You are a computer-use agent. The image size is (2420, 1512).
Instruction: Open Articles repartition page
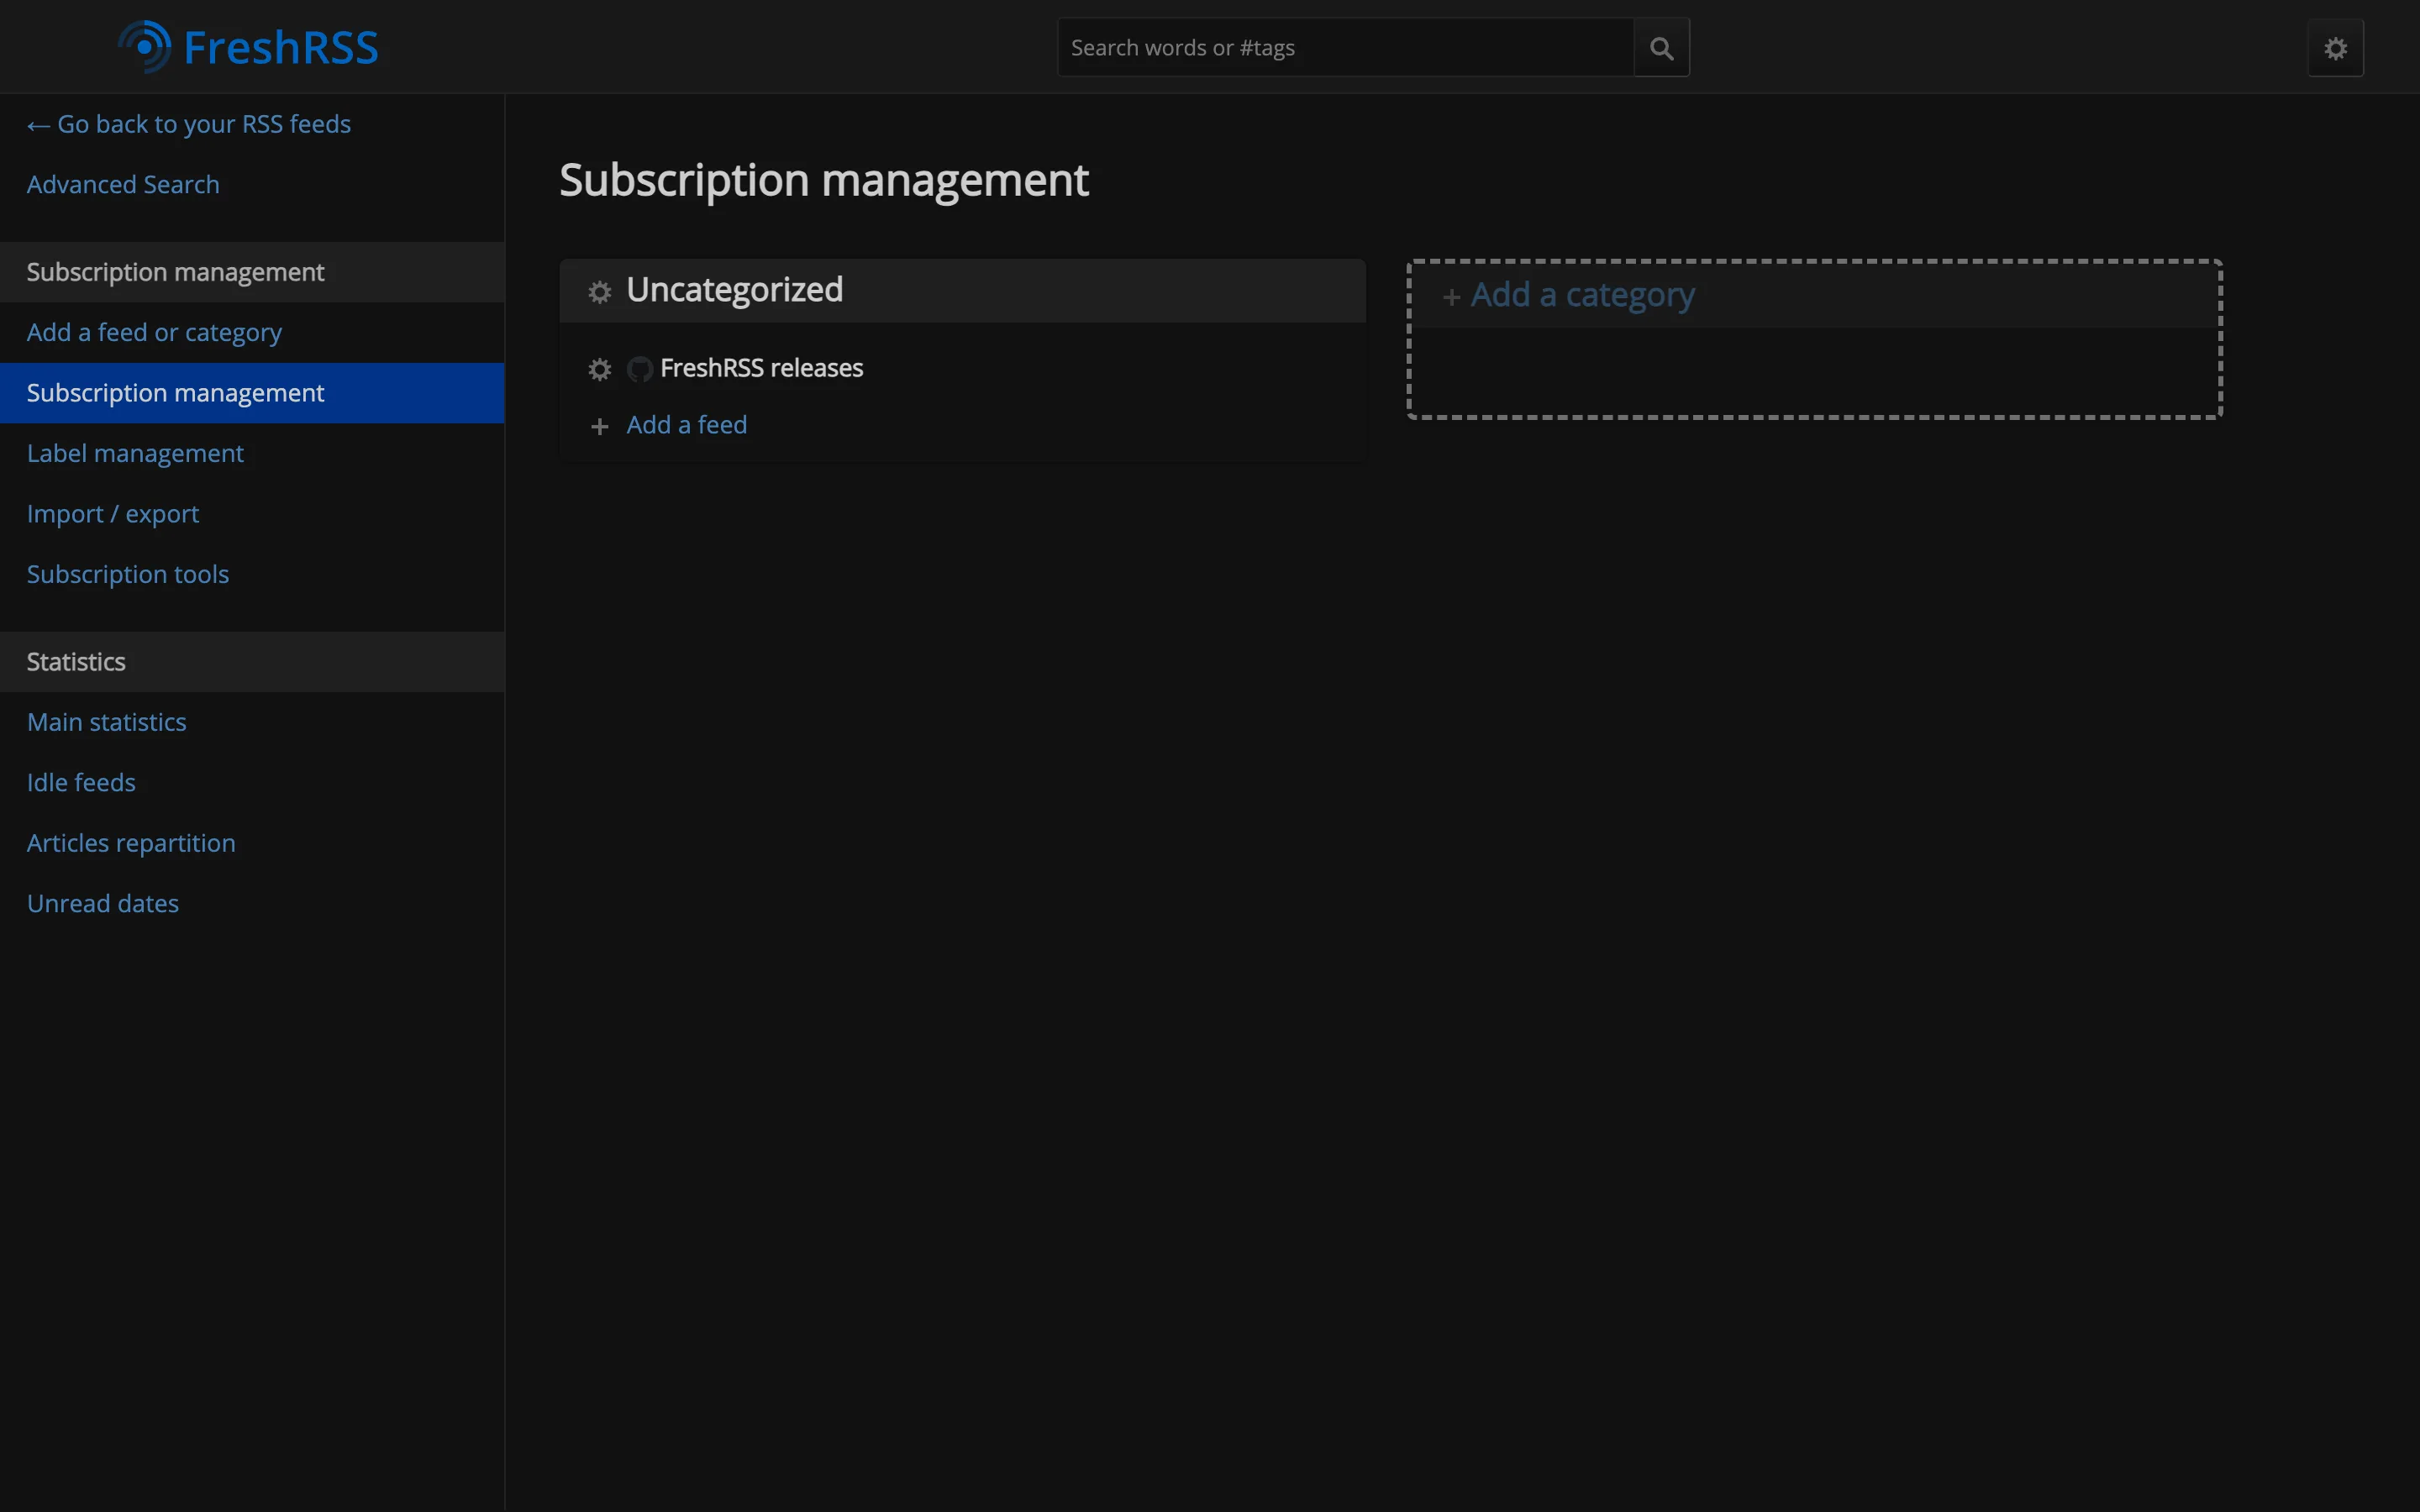pyautogui.click(x=252, y=843)
